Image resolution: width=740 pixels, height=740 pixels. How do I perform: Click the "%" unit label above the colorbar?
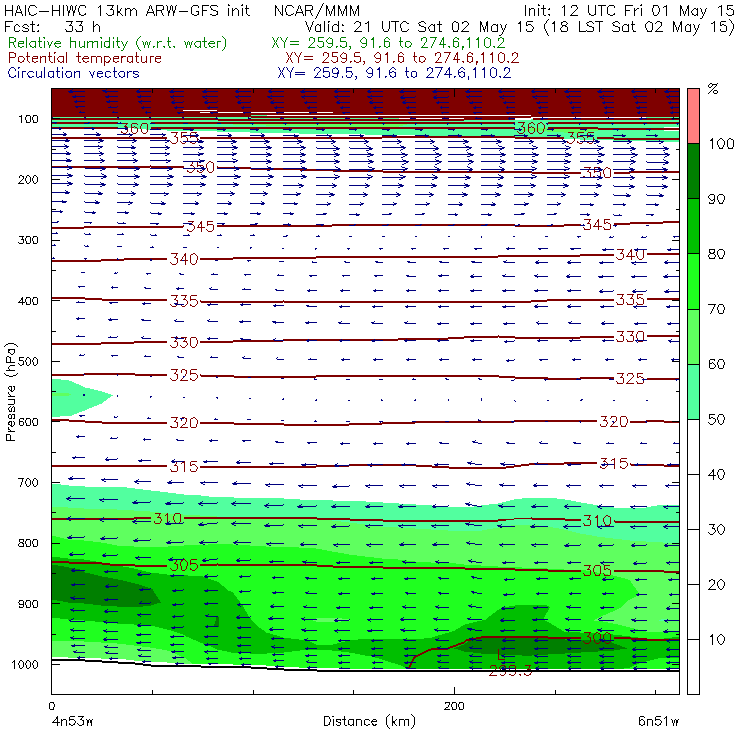713,89
